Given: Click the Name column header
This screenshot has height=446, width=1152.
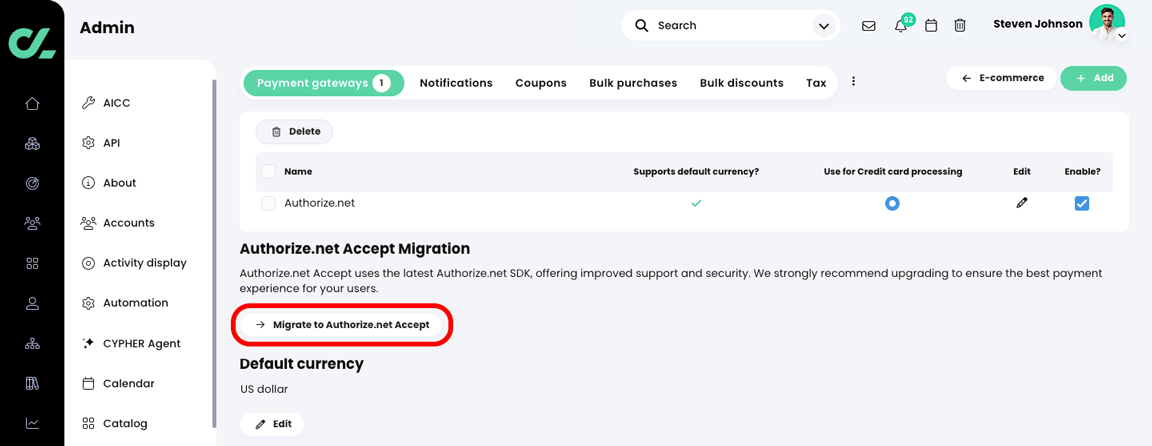Looking at the screenshot, I should (x=298, y=171).
